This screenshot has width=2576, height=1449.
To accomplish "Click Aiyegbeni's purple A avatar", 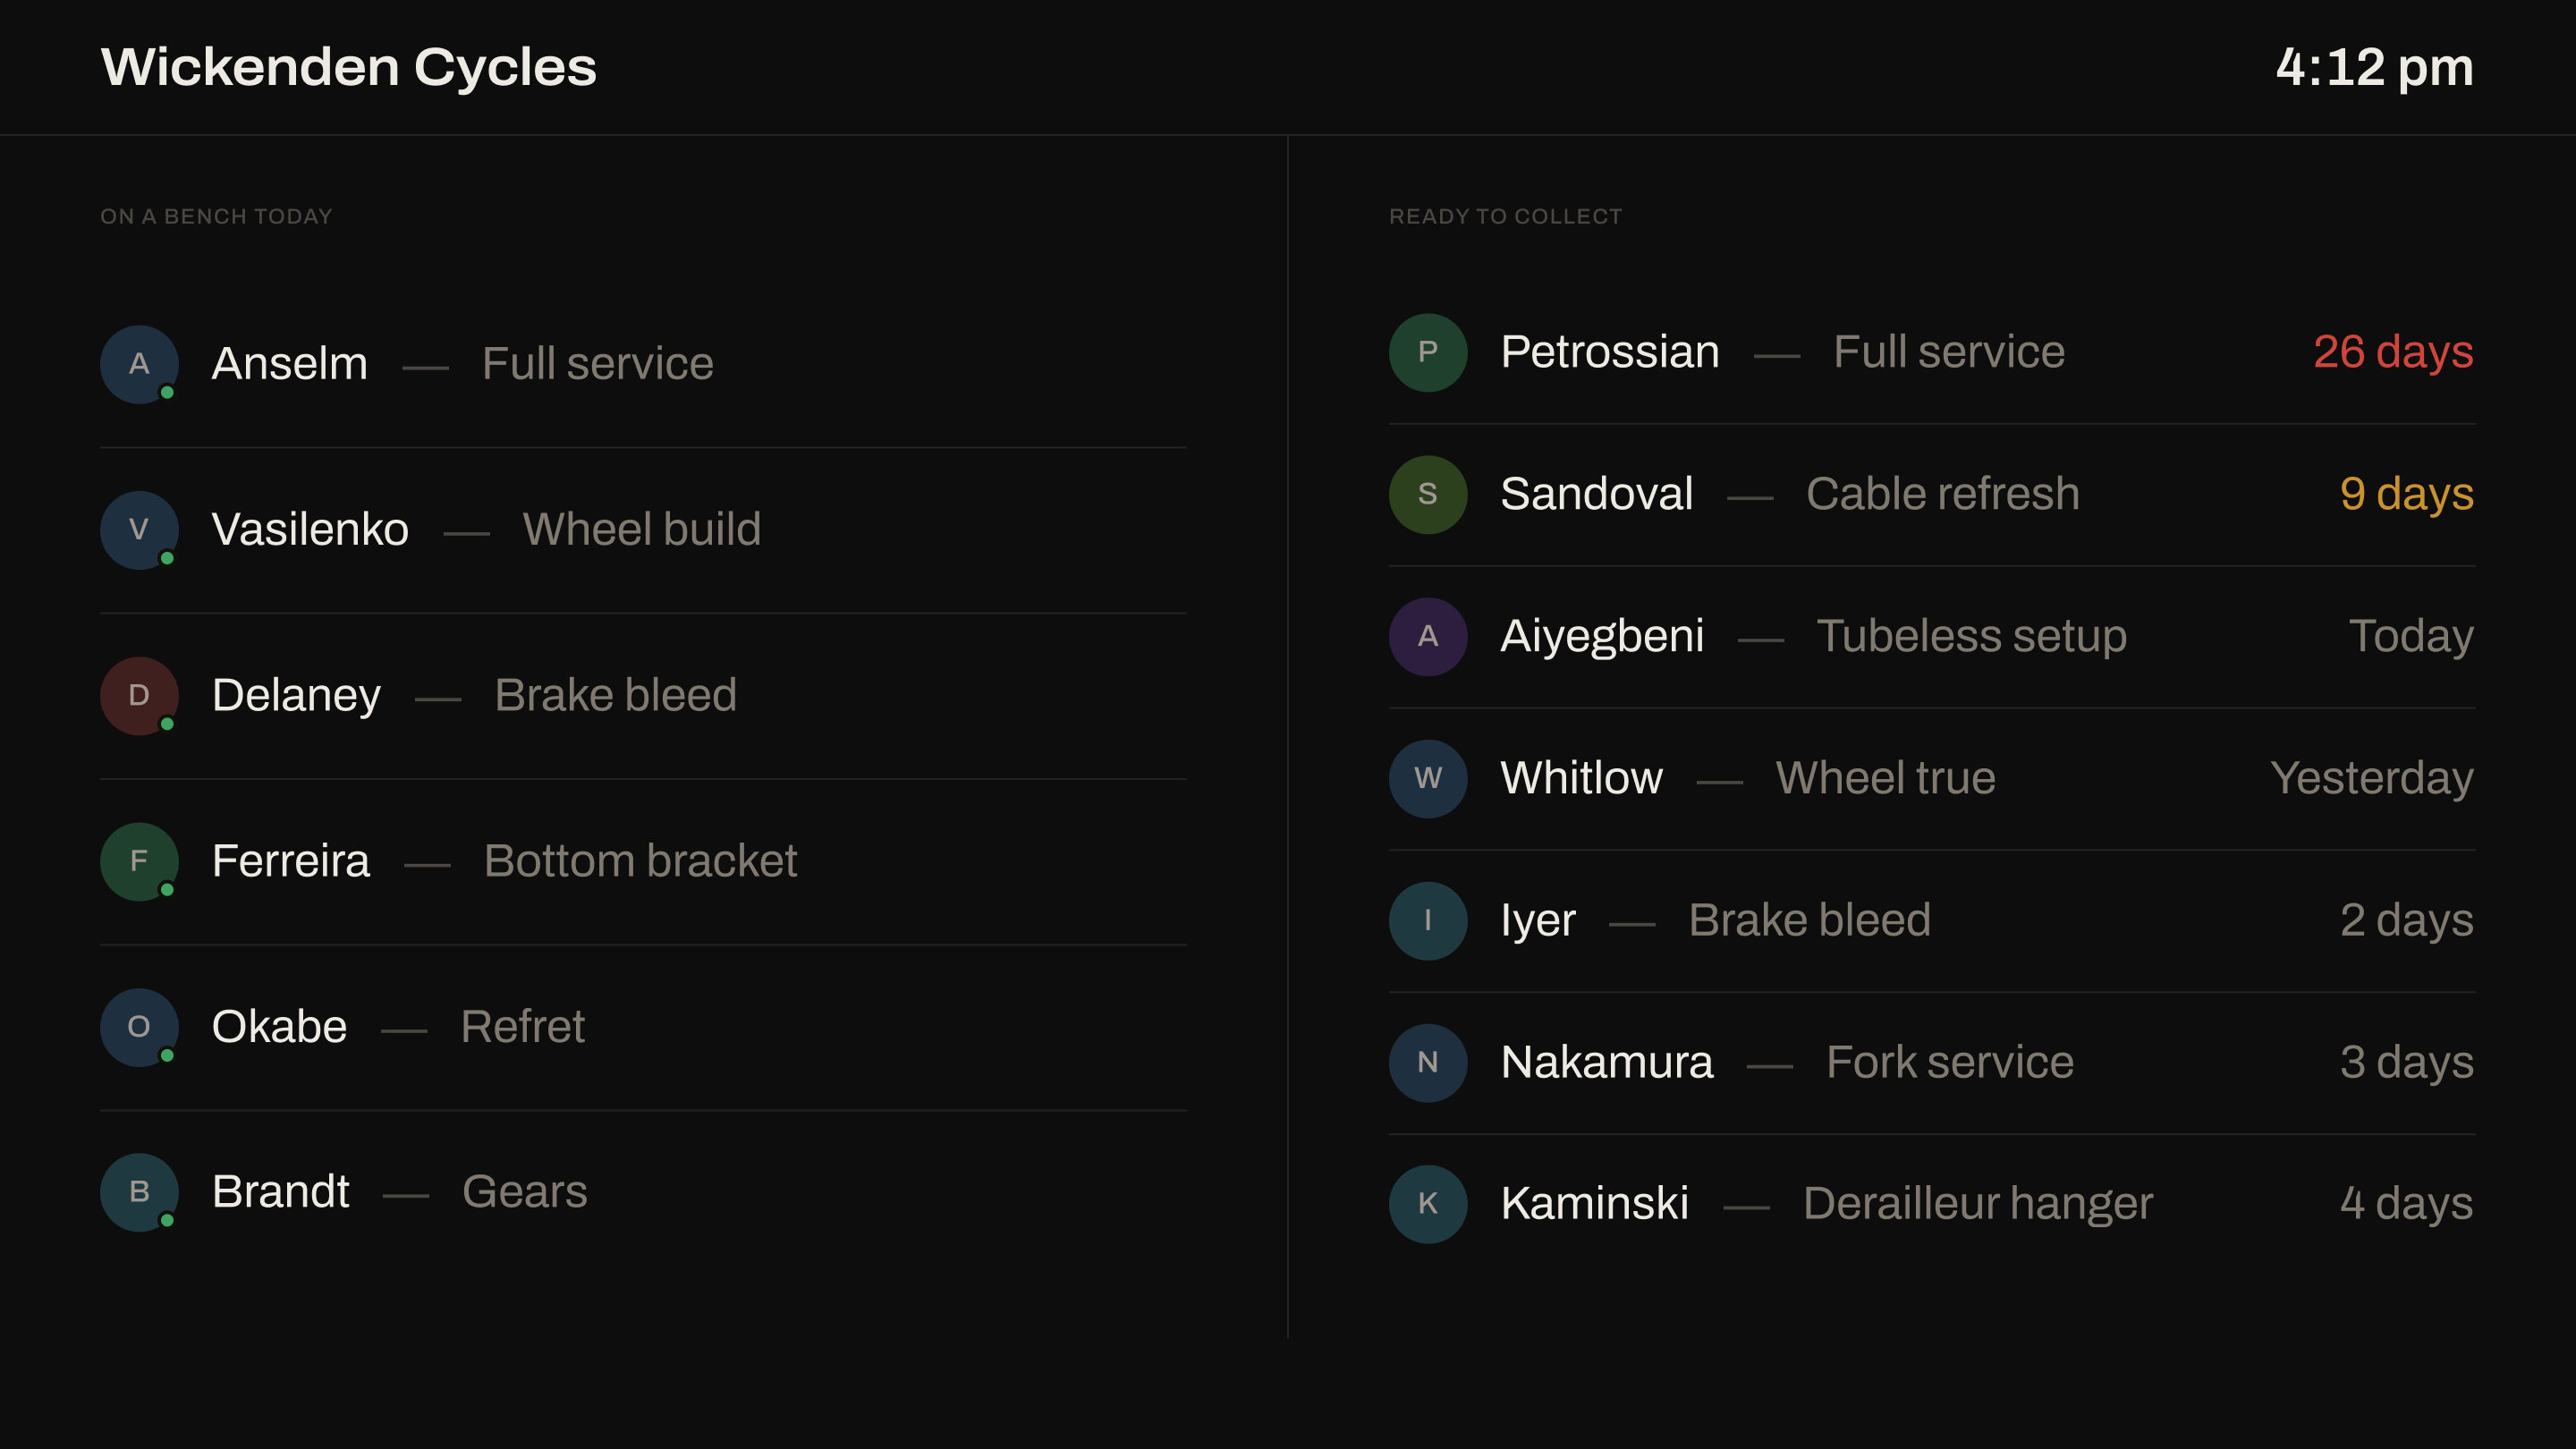I will point(1428,636).
